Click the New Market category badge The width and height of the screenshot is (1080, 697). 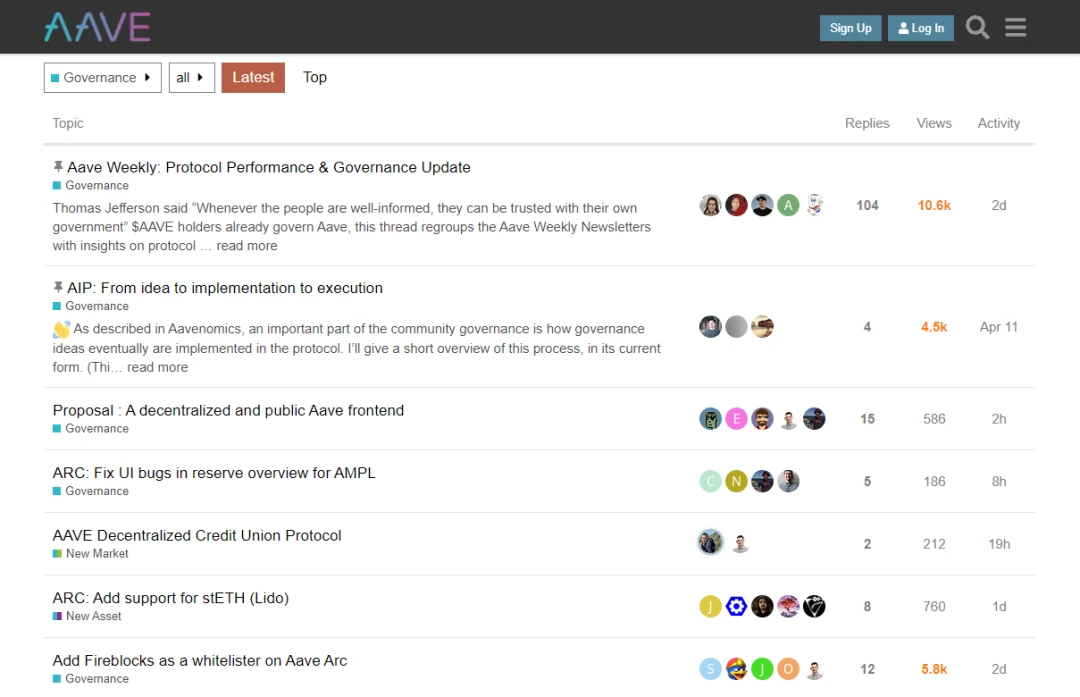click(91, 554)
